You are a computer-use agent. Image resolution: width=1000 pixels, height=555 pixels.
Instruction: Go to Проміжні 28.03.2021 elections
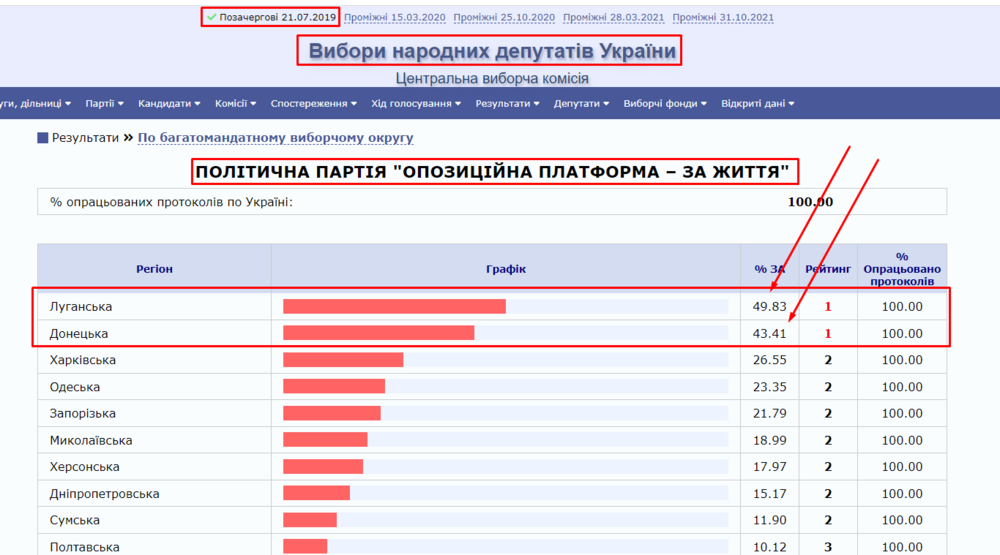[x=614, y=17]
